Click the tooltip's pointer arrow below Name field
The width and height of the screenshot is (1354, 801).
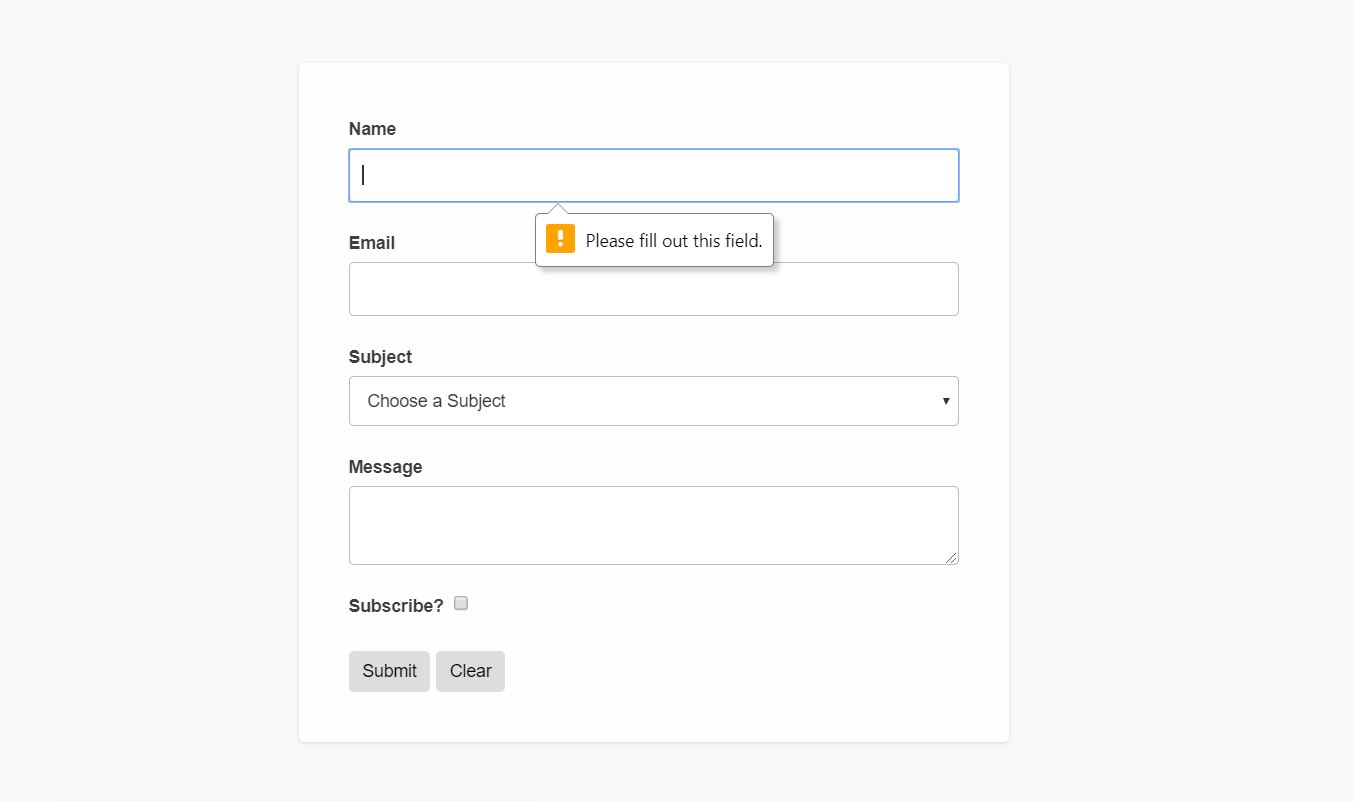pos(558,209)
